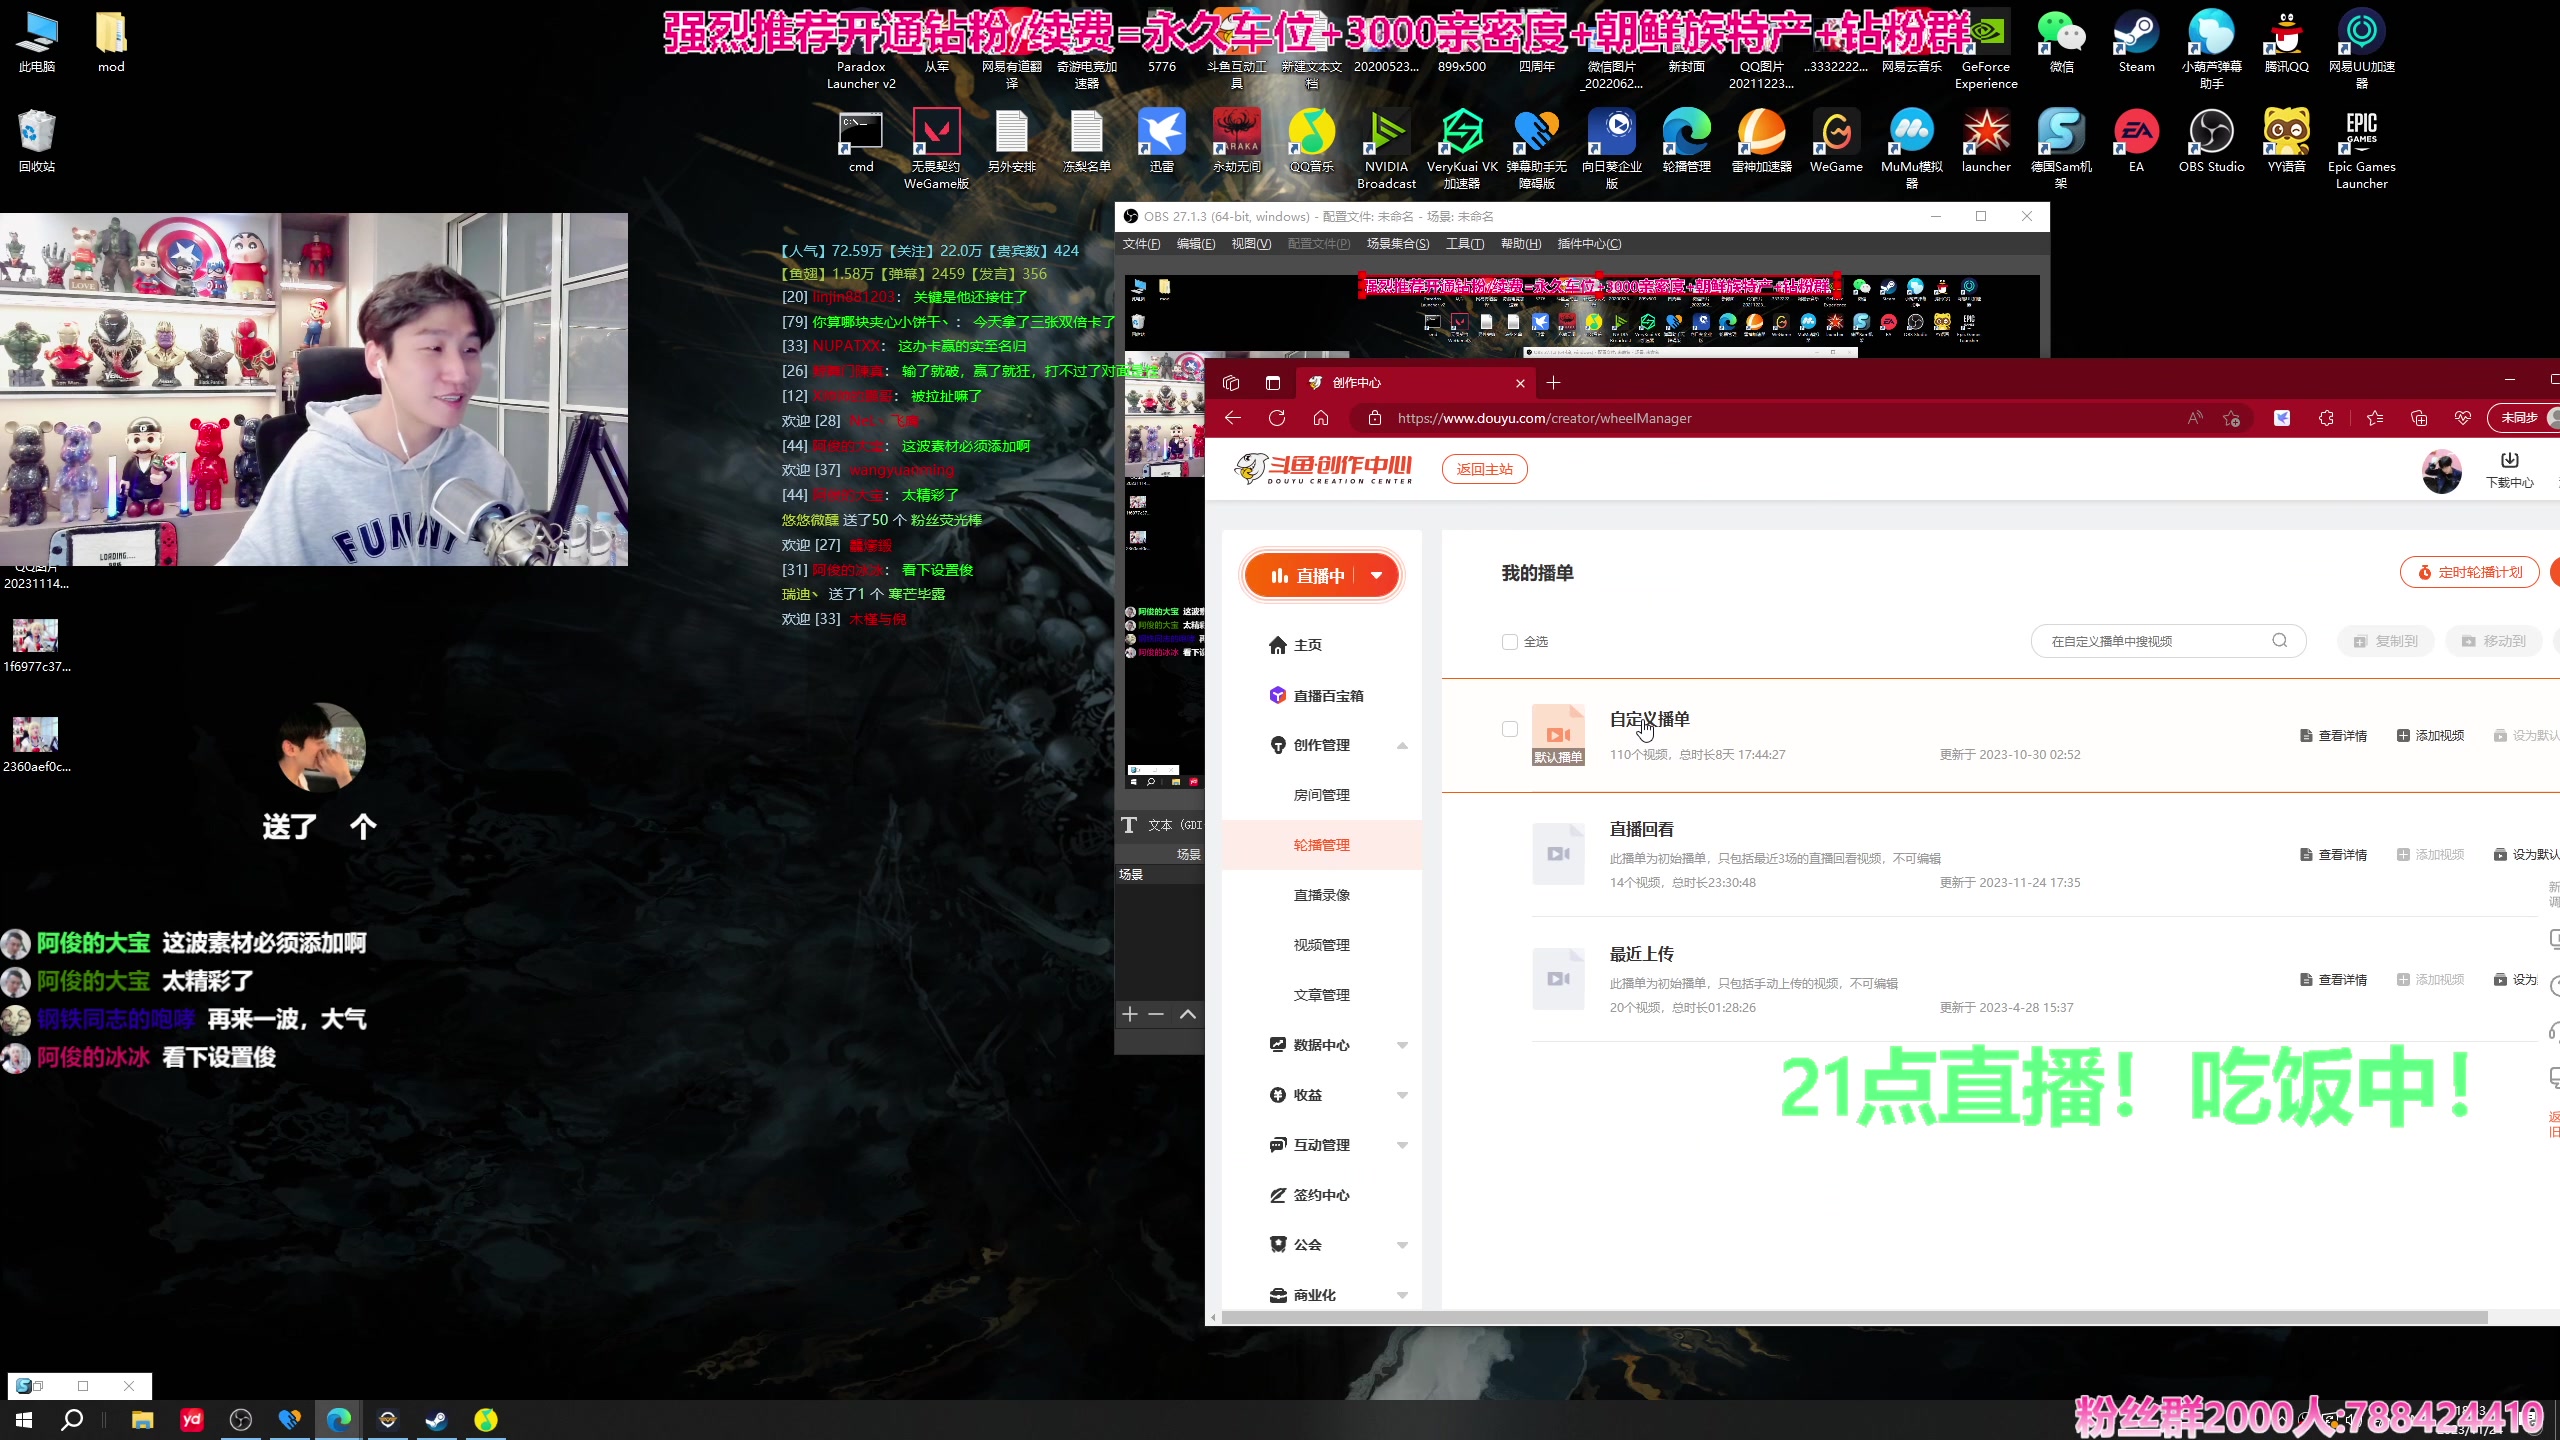Image resolution: width=2560 pixels, height=1440 pixels.
Task: Select 轮播管理 in the sidebar menu
Action: (x=1321, y=844)
